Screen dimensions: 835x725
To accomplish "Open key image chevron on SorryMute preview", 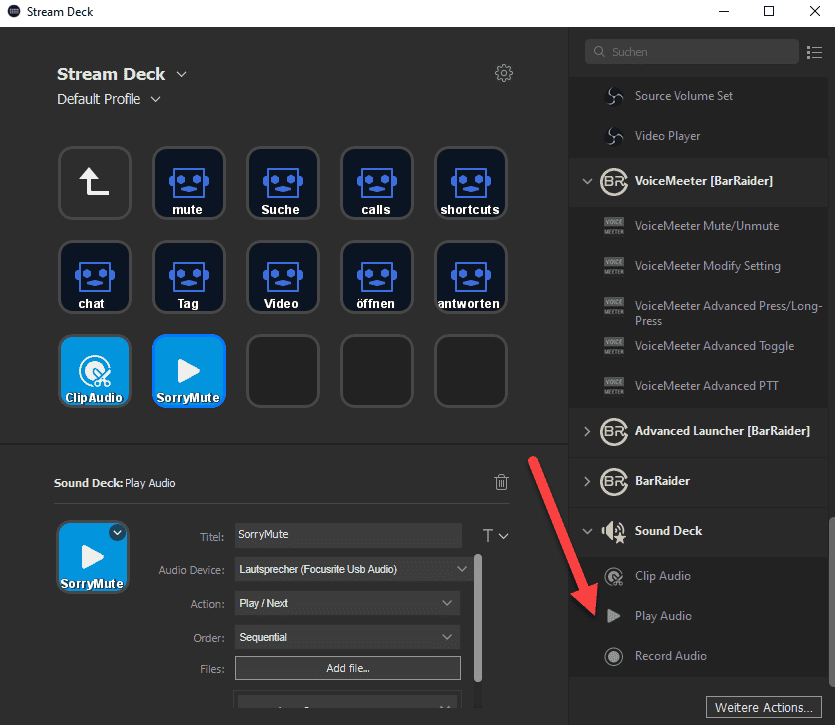I will coord(117,533).
